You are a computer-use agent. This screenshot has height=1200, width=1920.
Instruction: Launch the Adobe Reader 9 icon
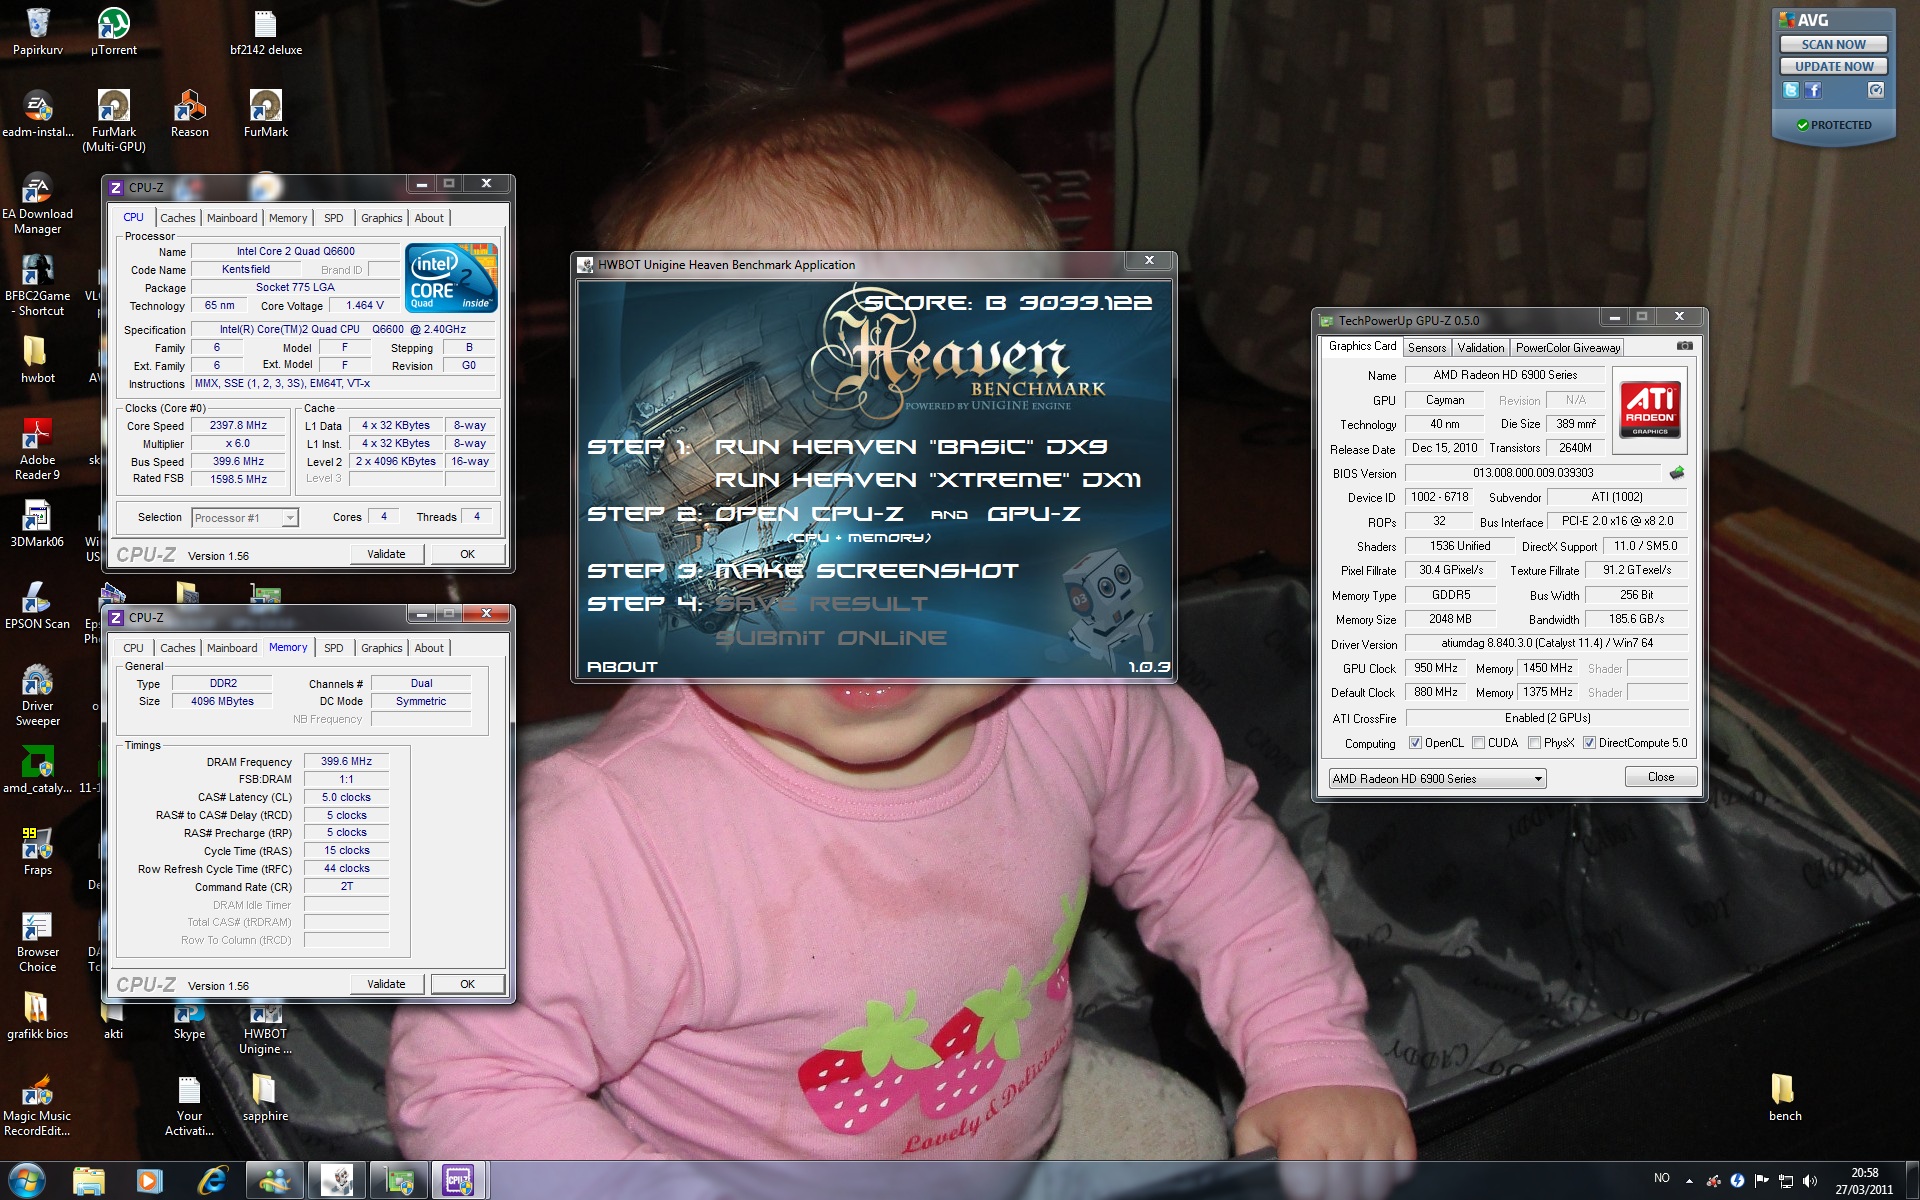[38, 448]
